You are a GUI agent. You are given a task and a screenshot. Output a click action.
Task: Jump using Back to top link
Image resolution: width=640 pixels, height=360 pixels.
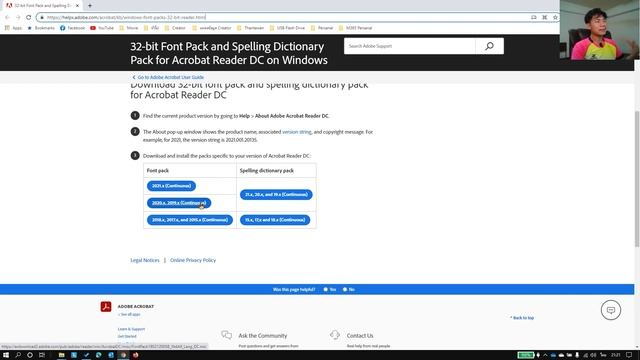pyautogui.click(x=522, y=318)
